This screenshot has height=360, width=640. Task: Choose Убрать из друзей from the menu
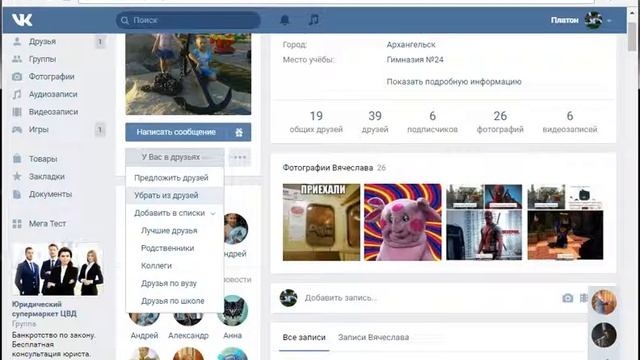point(175,195)
